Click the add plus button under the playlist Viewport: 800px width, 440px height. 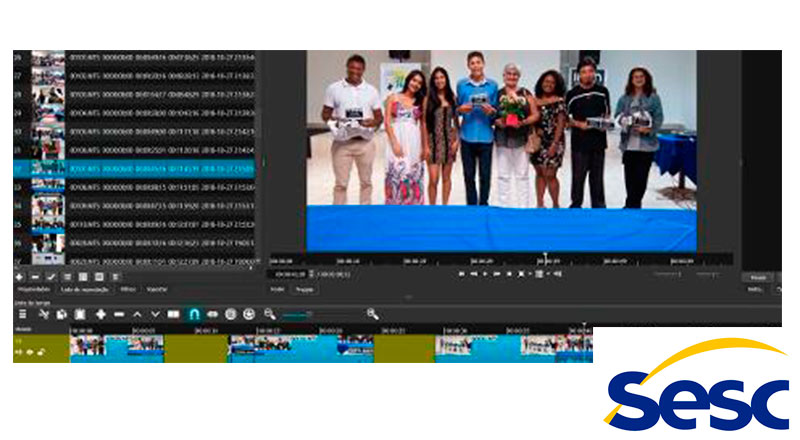point(20,276)
